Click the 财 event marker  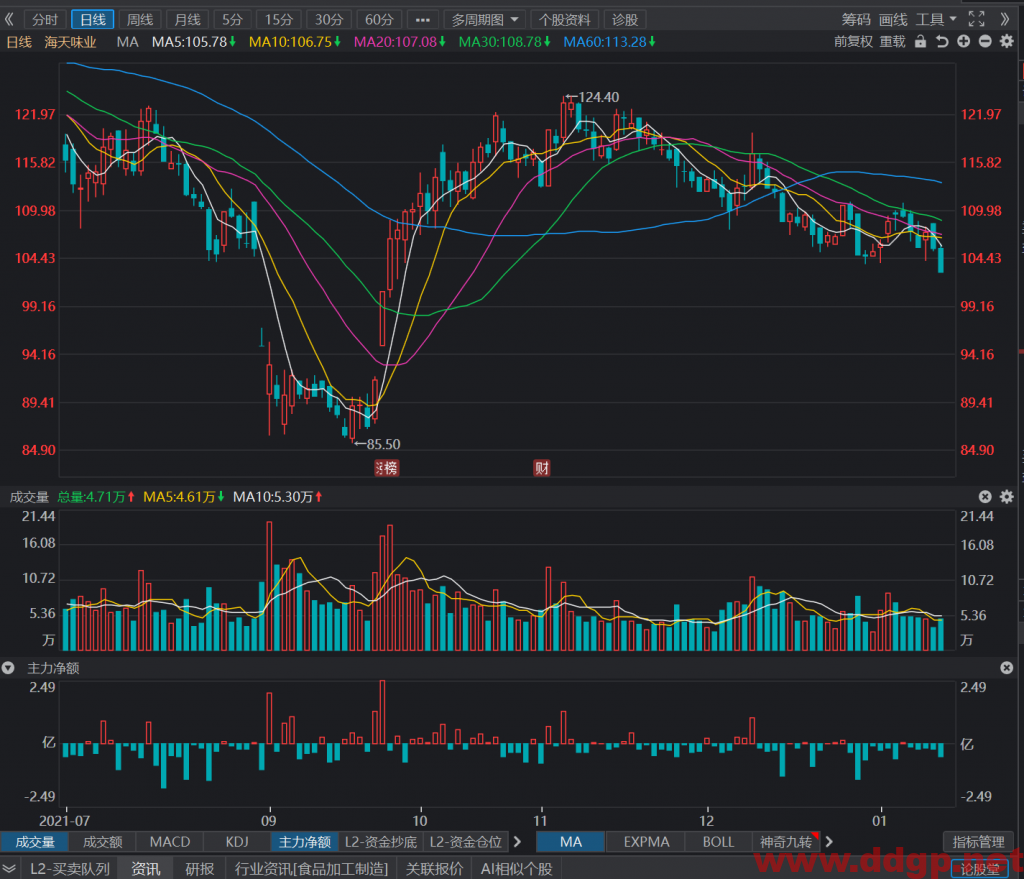pos(542,468)
